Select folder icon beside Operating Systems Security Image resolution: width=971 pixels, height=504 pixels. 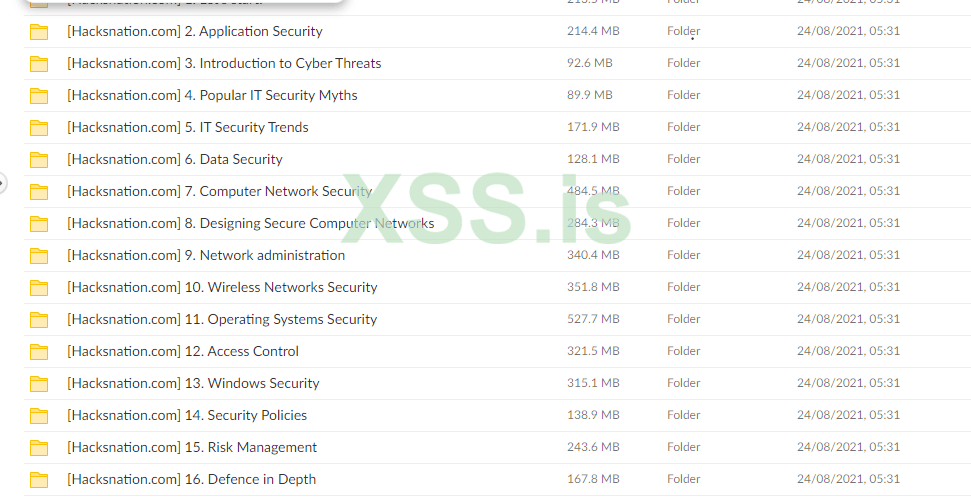(39, 320)
